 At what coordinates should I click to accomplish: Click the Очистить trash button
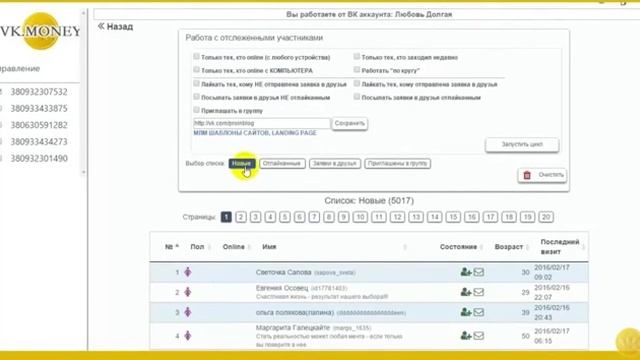(x=542, y=175)
